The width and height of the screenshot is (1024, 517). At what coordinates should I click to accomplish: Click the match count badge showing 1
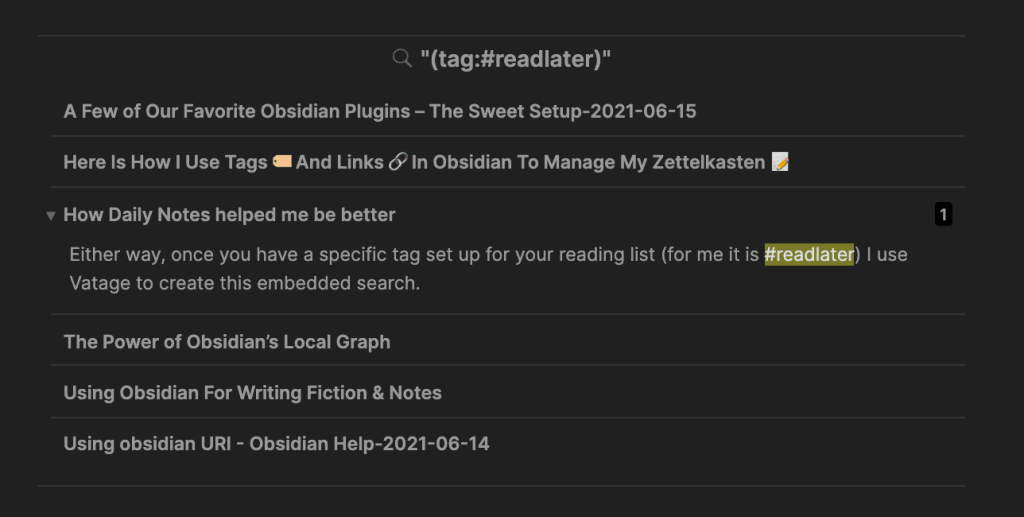[x=943, y=214]
